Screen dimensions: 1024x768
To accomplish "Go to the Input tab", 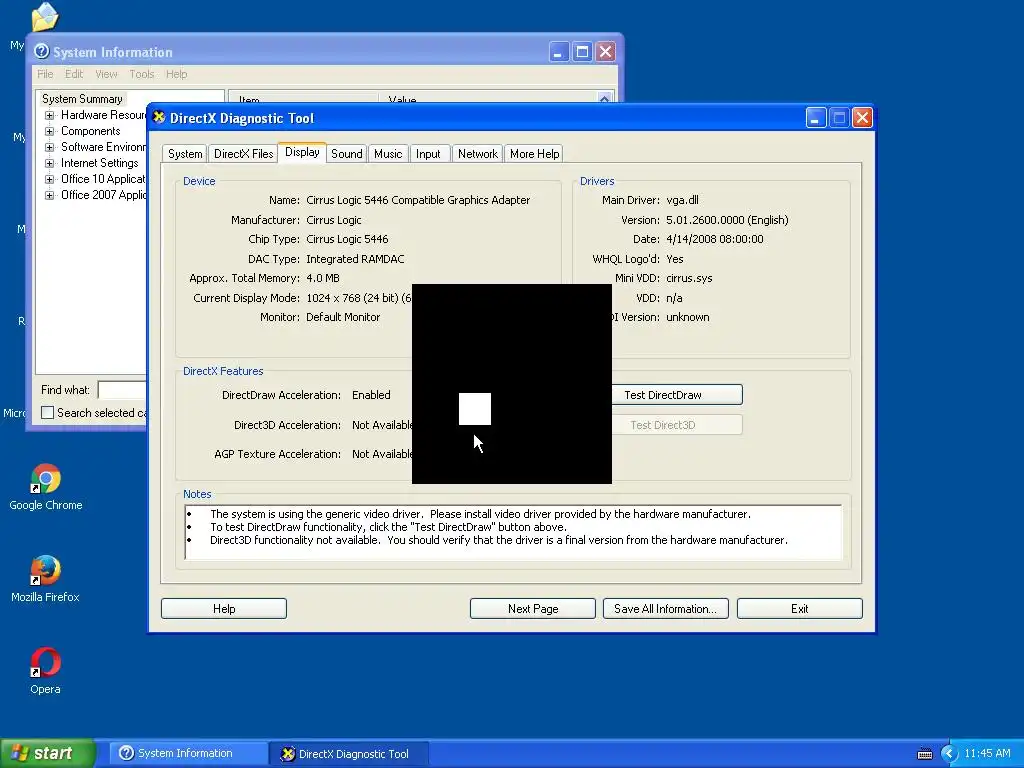I will [x=428, y=153].
